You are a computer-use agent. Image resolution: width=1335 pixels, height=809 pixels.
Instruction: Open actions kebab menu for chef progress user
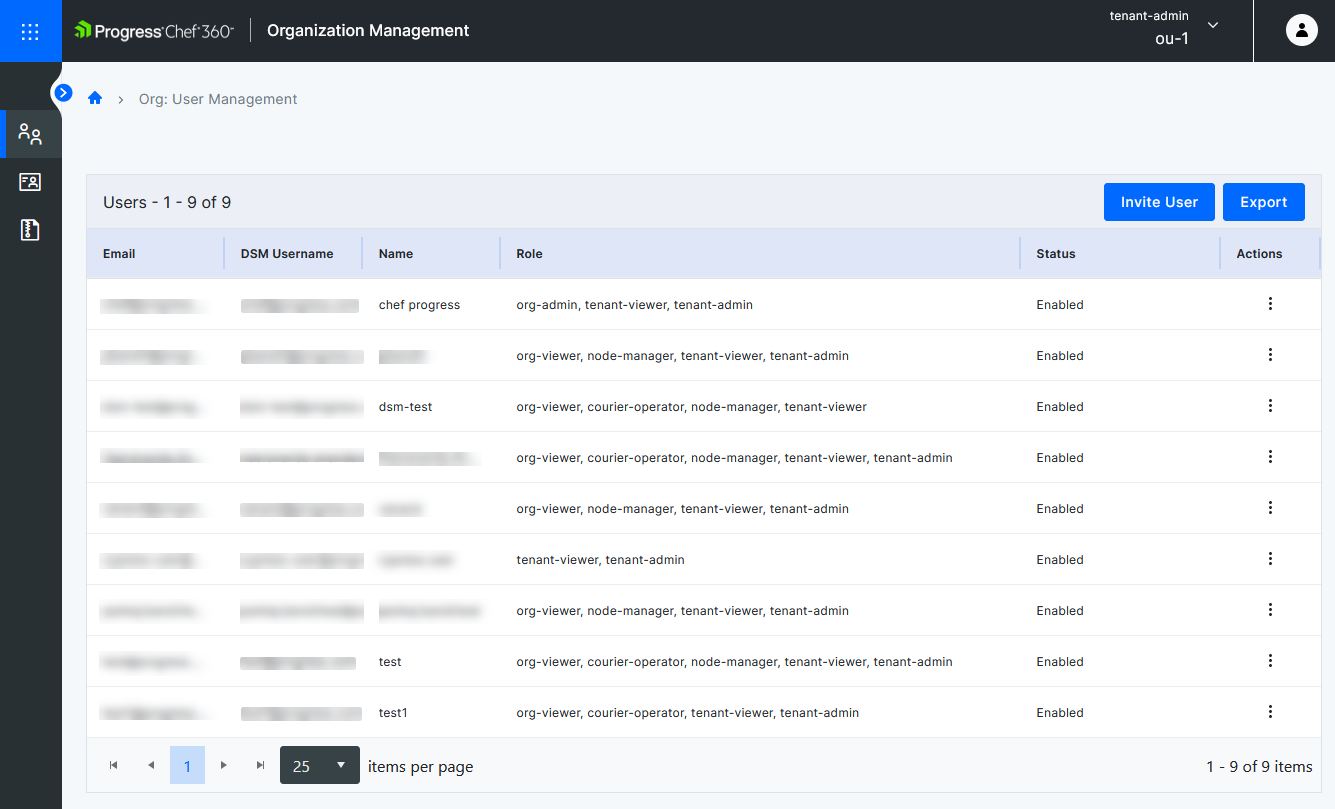coord(1270,303)
